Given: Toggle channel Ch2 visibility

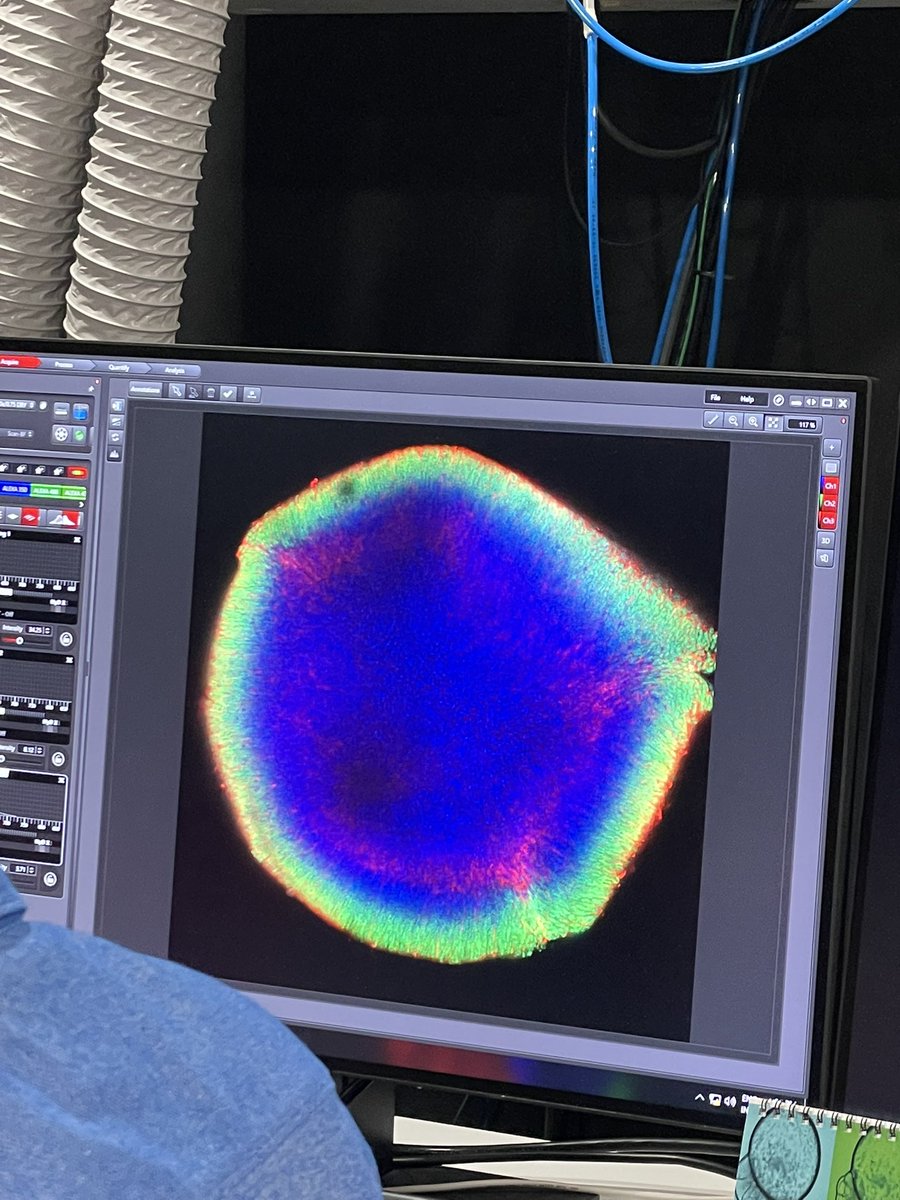Looking at the screenshot, I should coord(829,503).
